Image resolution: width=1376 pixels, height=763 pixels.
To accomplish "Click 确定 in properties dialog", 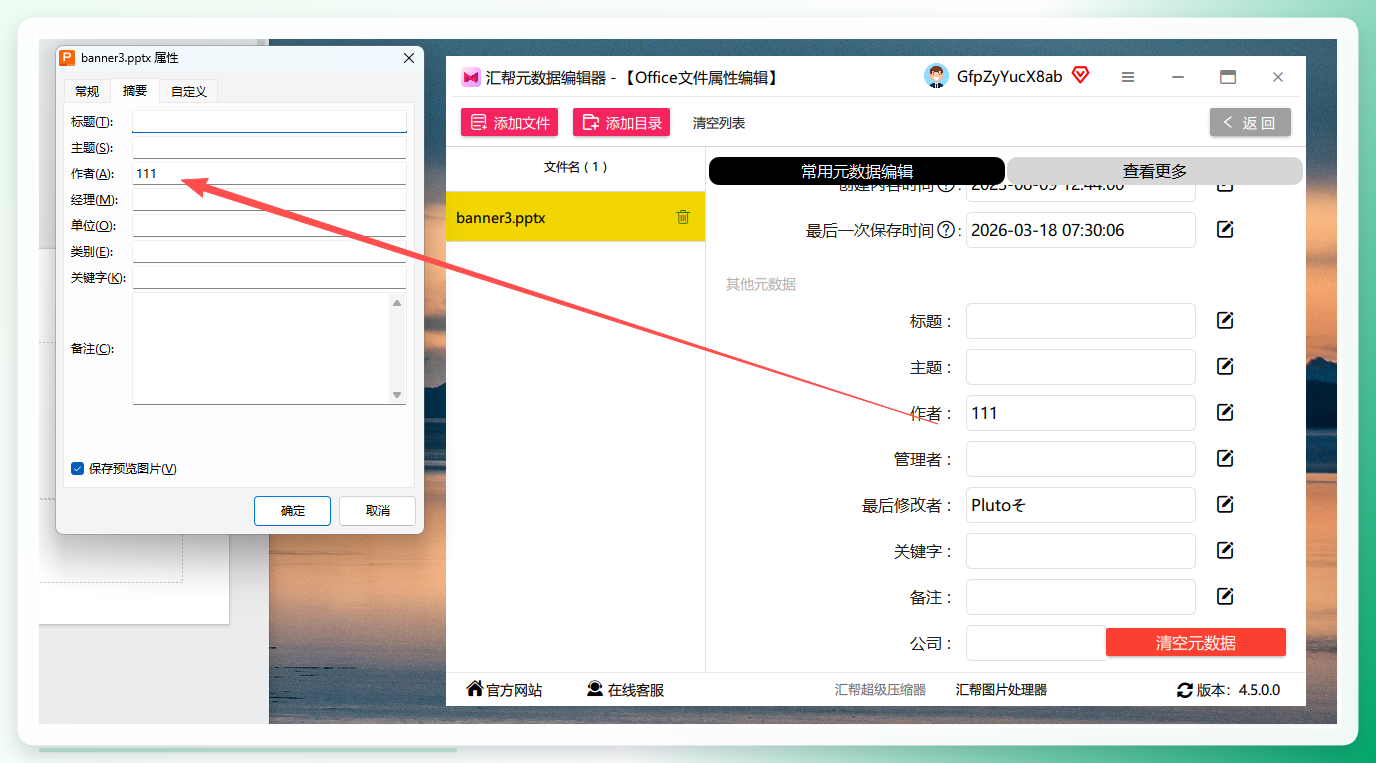I will 293,510.
